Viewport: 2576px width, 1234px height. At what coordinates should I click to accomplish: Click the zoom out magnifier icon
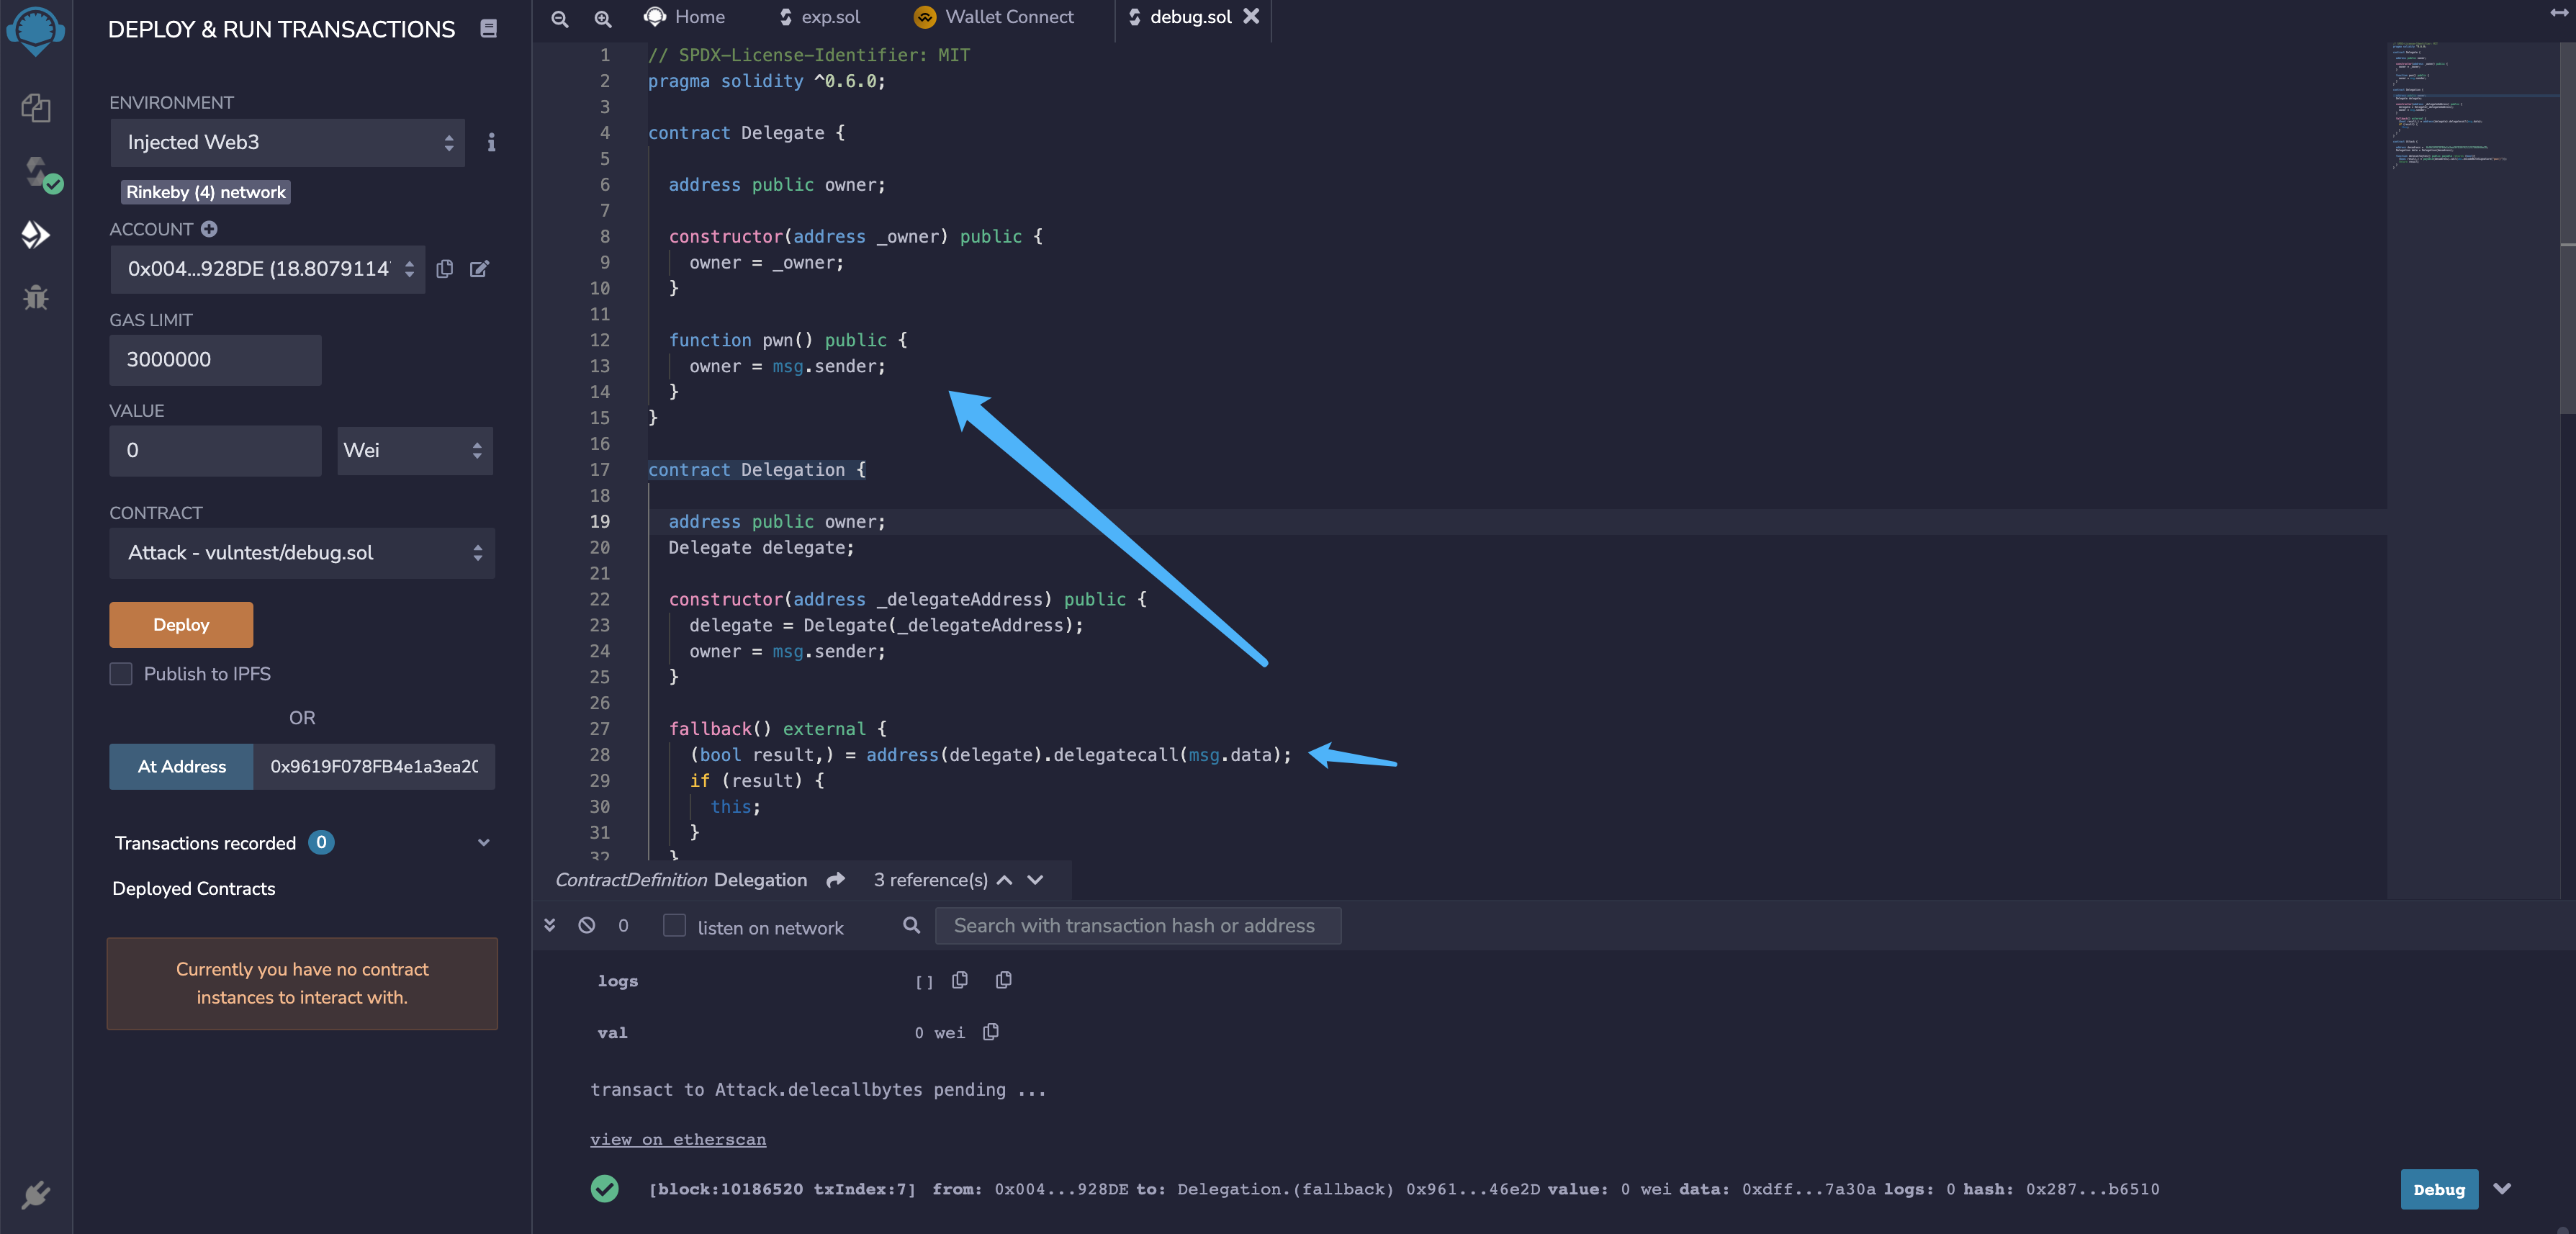pyautogui.click(x=560, y=18)
